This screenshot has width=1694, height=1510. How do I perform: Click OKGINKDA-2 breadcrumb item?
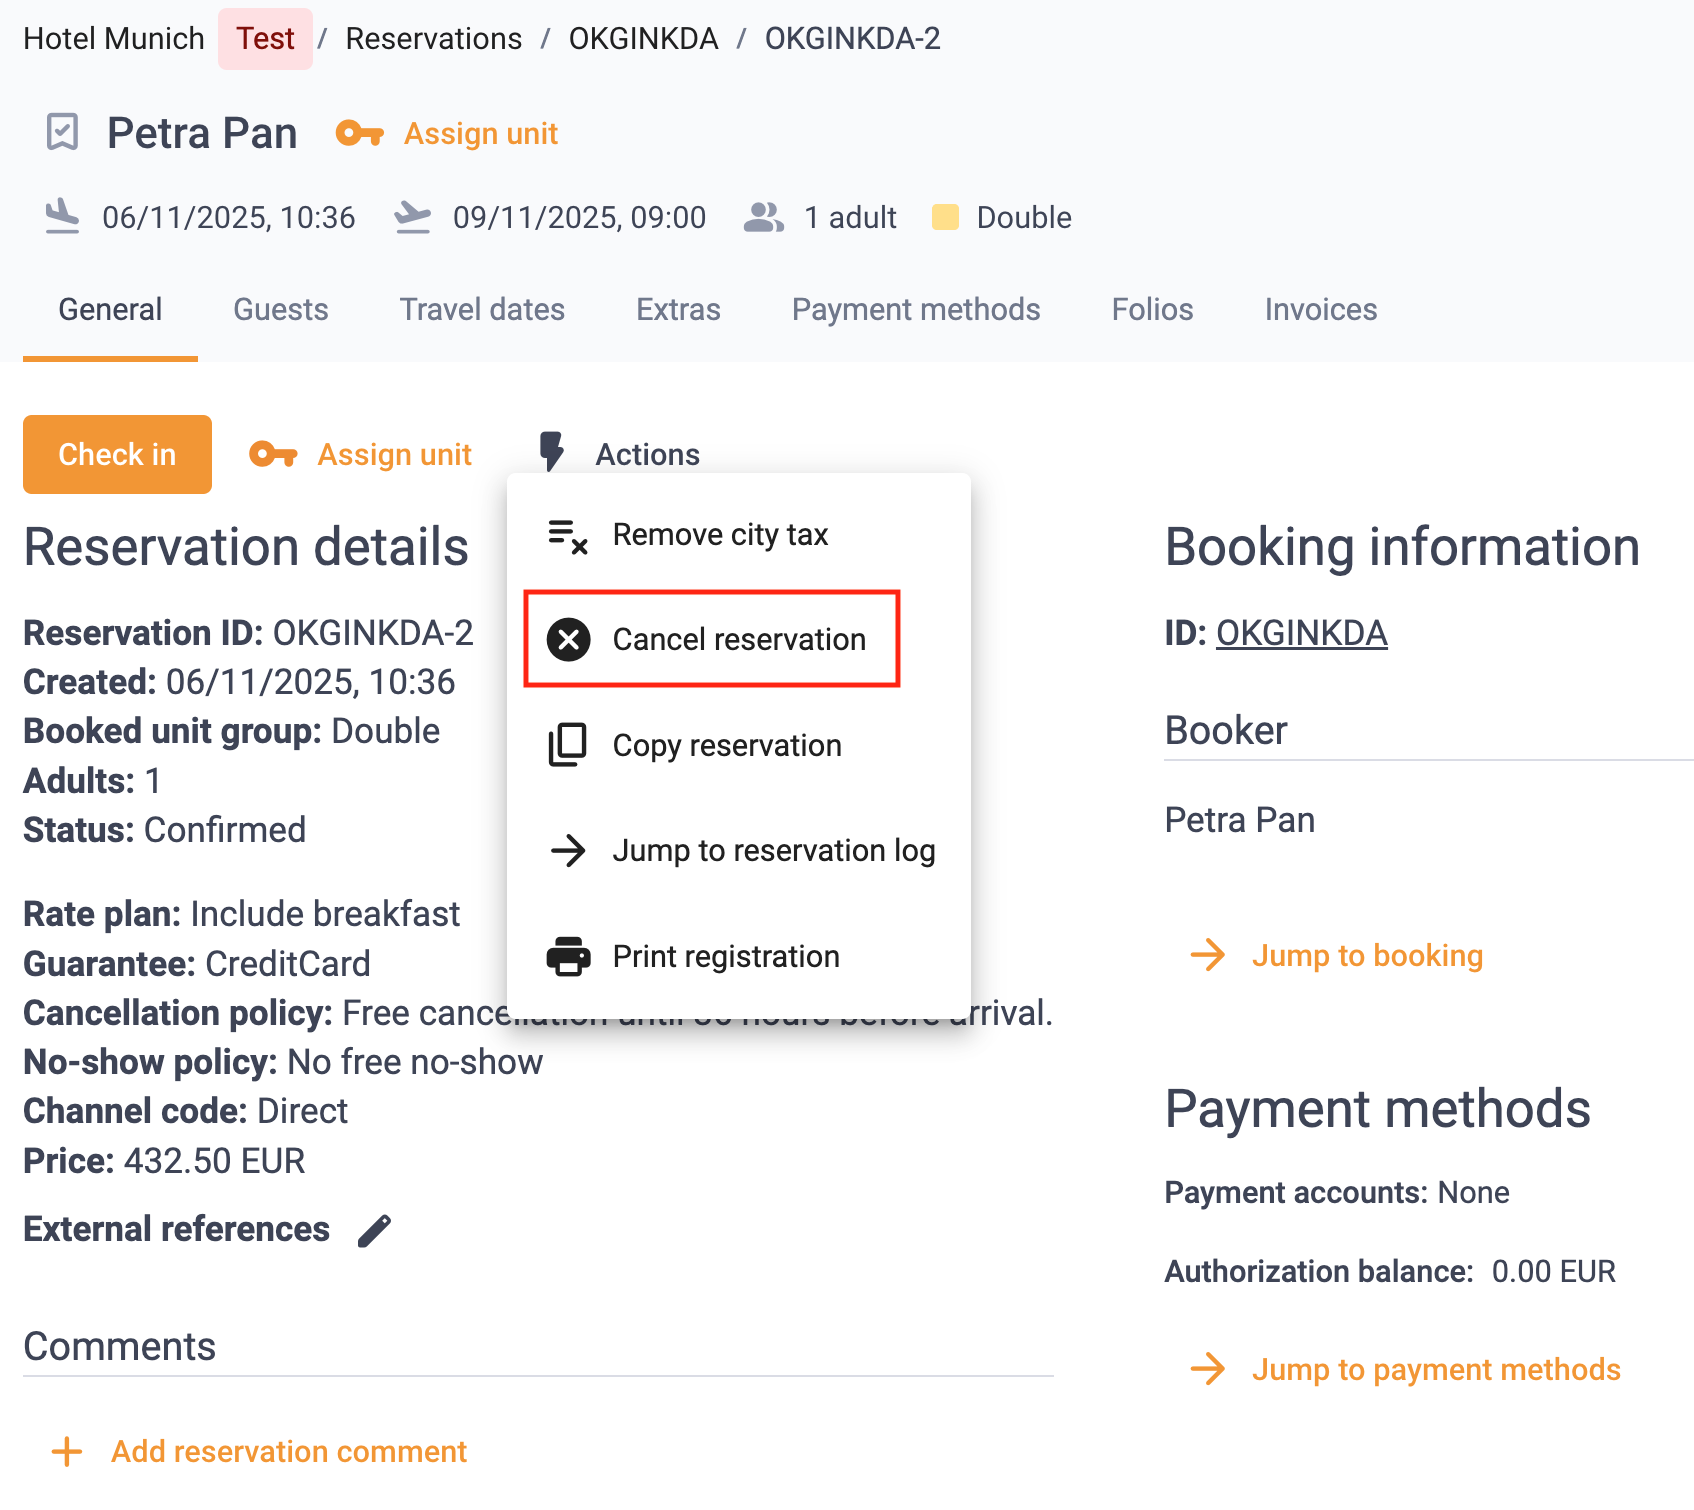[x=853, y=38]
